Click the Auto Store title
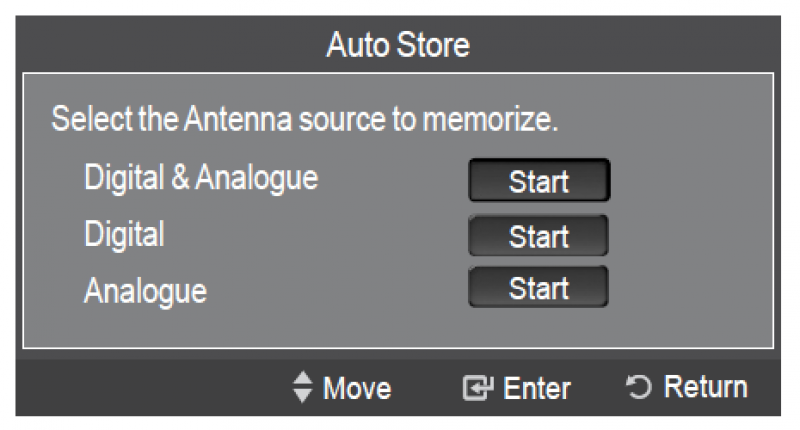Image resolution: width=800 pixels, height=430 pixels. click(398, 45)
